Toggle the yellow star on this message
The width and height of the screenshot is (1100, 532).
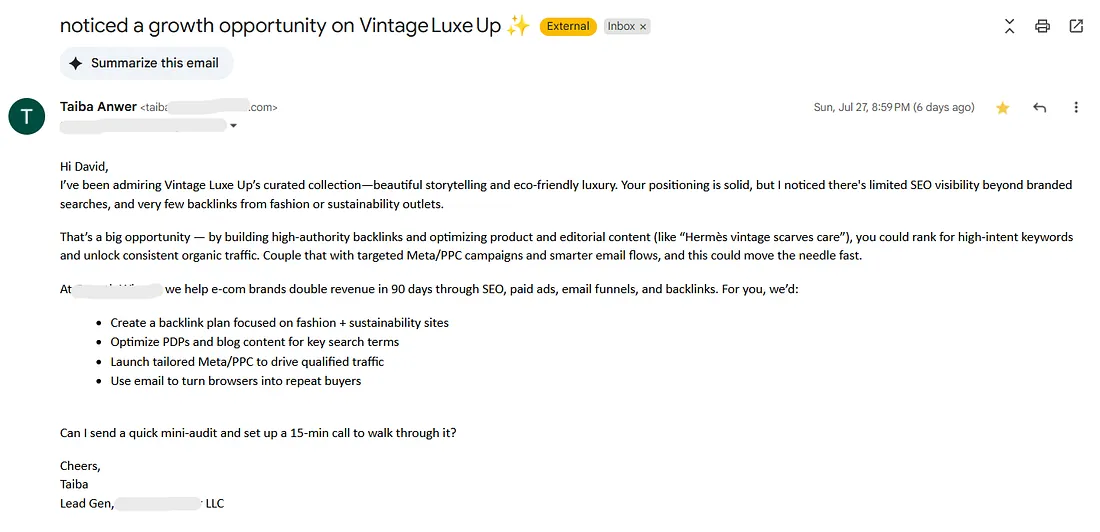tap(1002, 108)
